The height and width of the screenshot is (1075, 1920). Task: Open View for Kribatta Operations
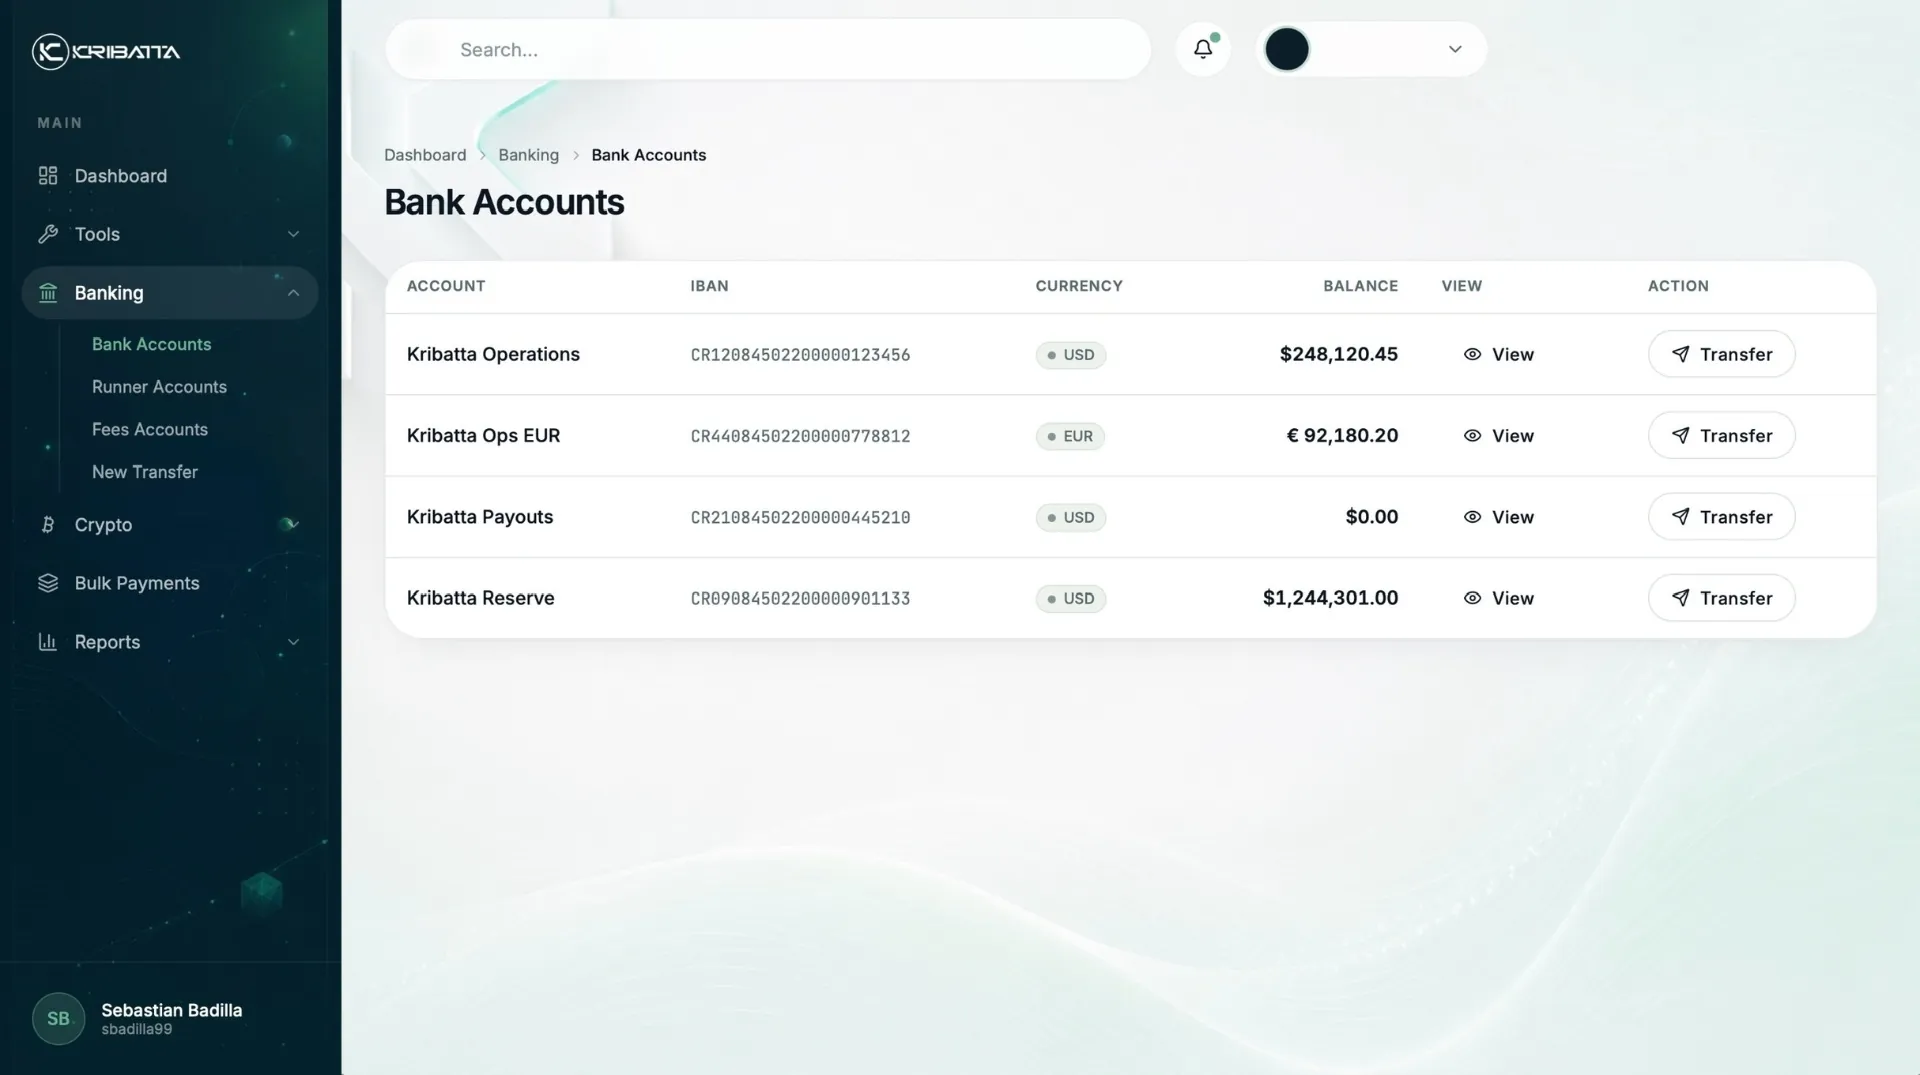coord(1498,354)
